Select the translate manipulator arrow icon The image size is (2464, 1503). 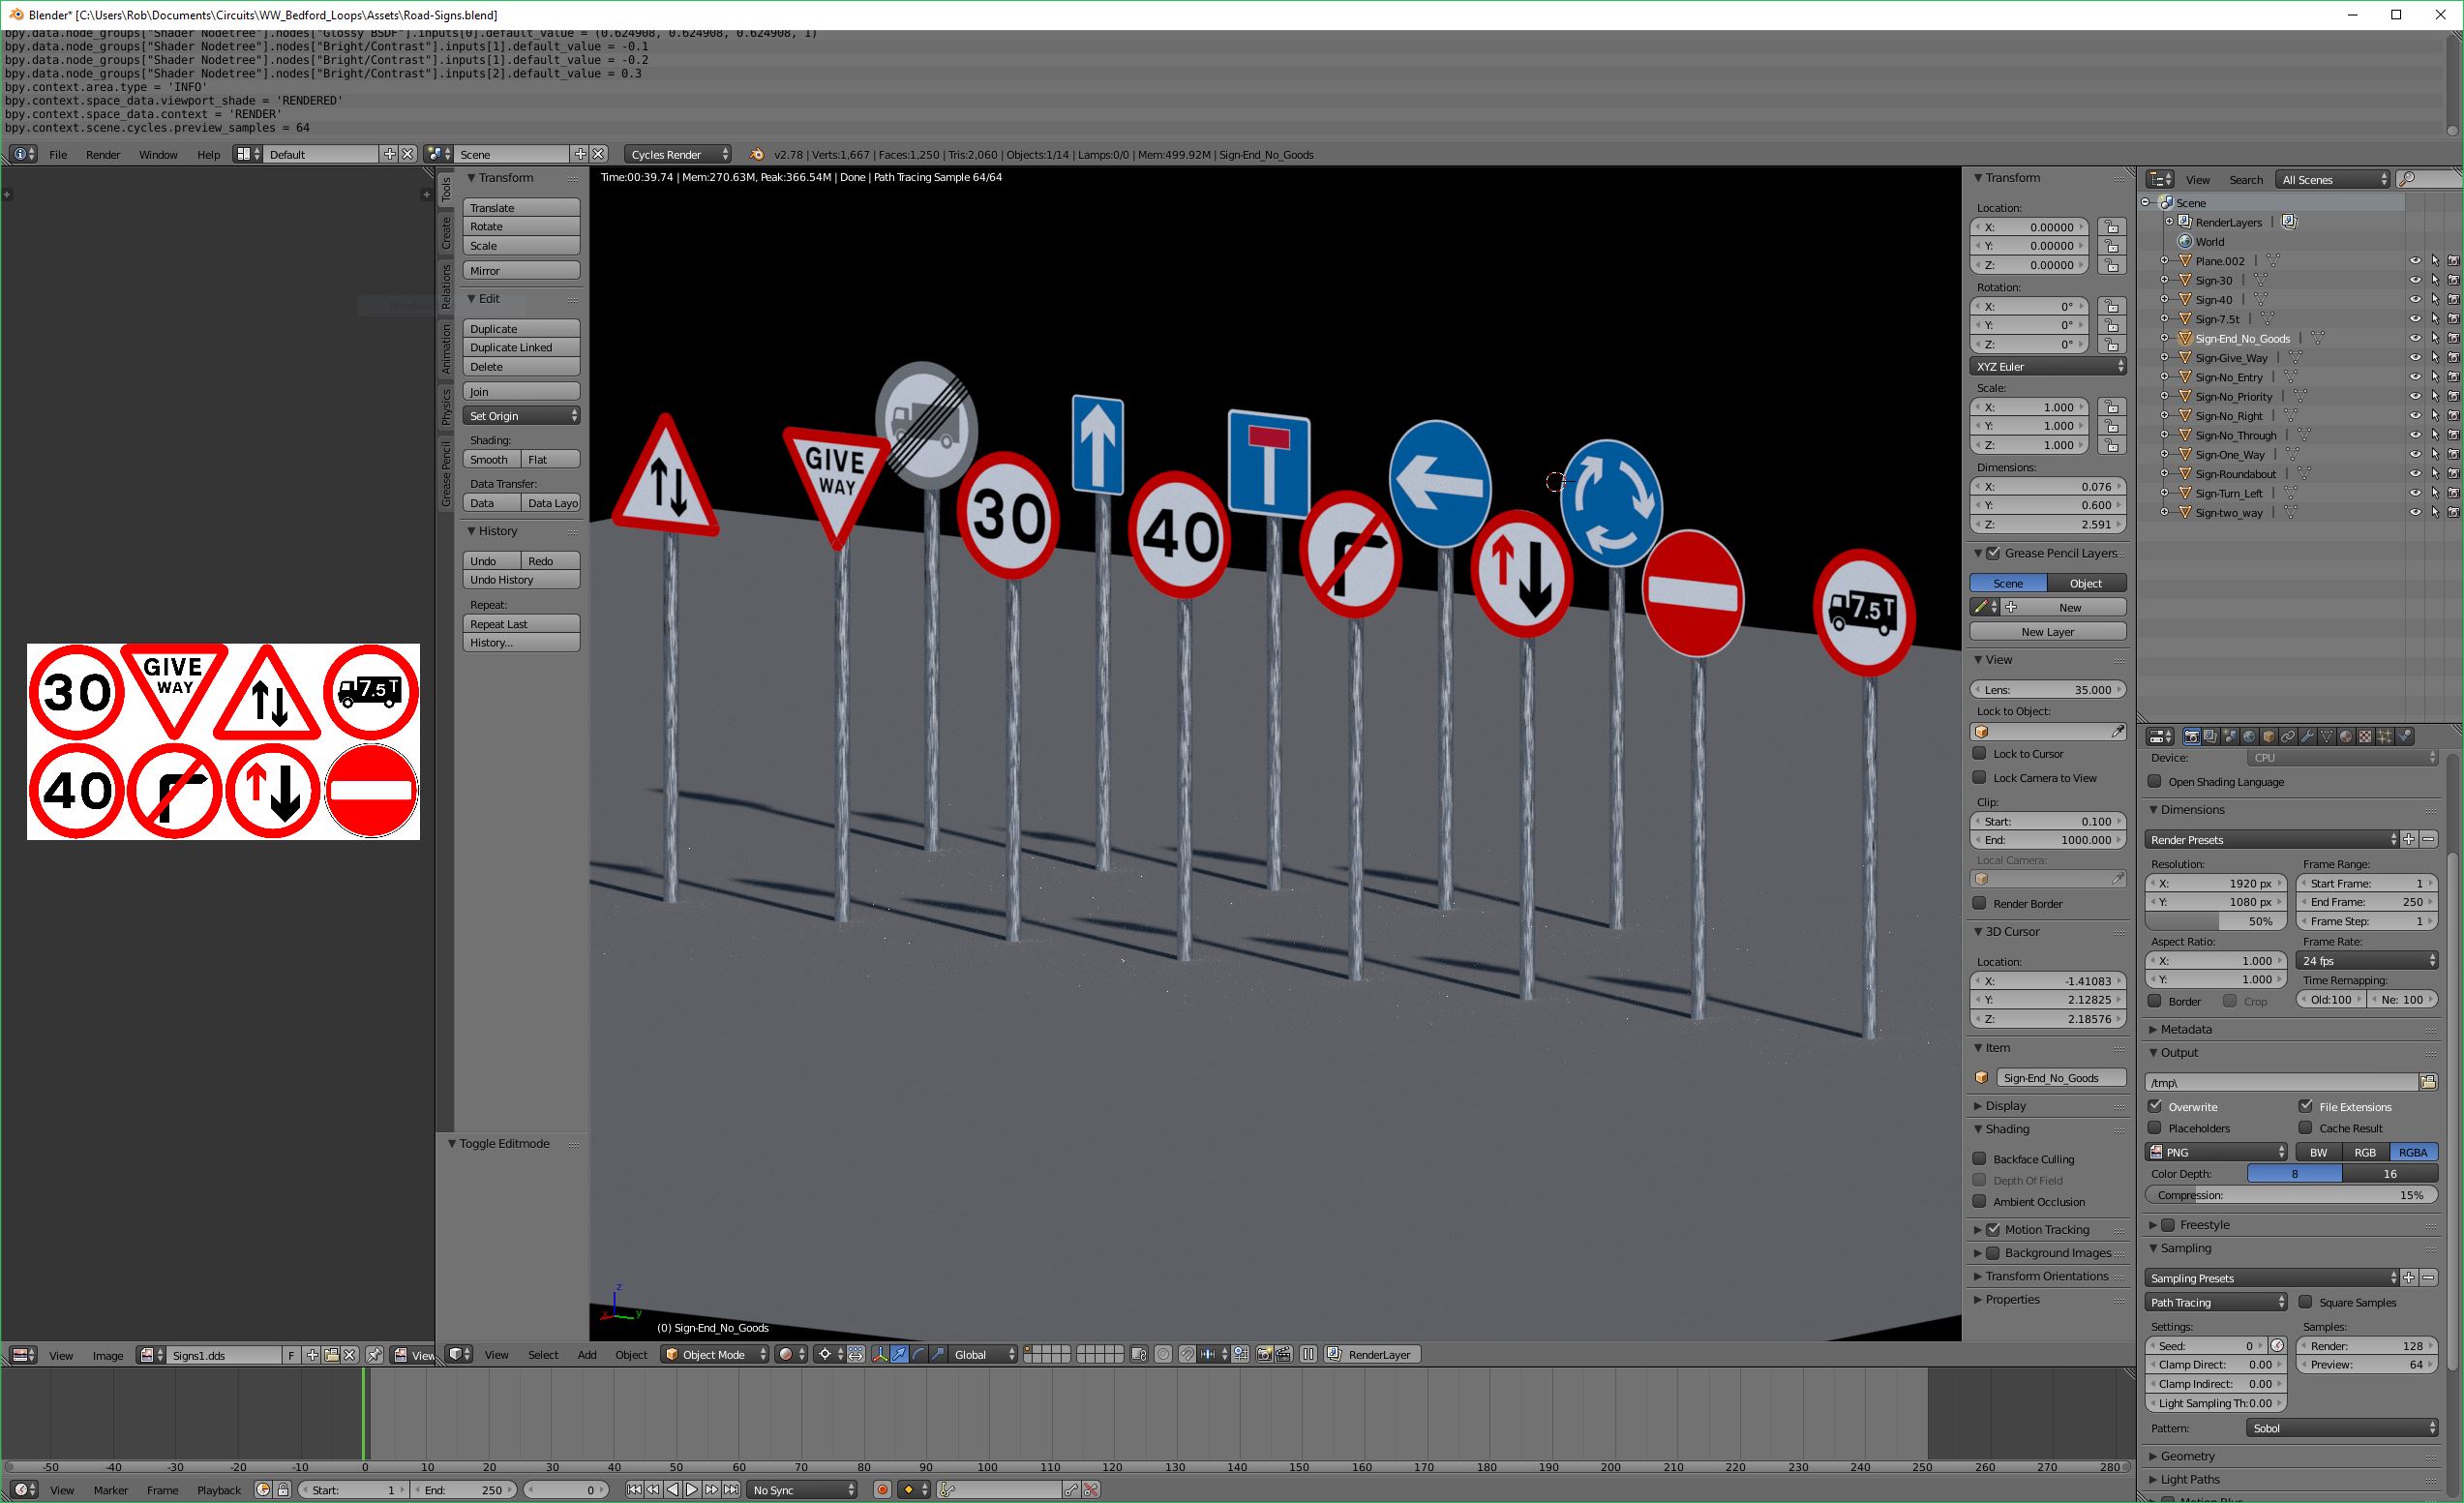(x=900, y=1355)
